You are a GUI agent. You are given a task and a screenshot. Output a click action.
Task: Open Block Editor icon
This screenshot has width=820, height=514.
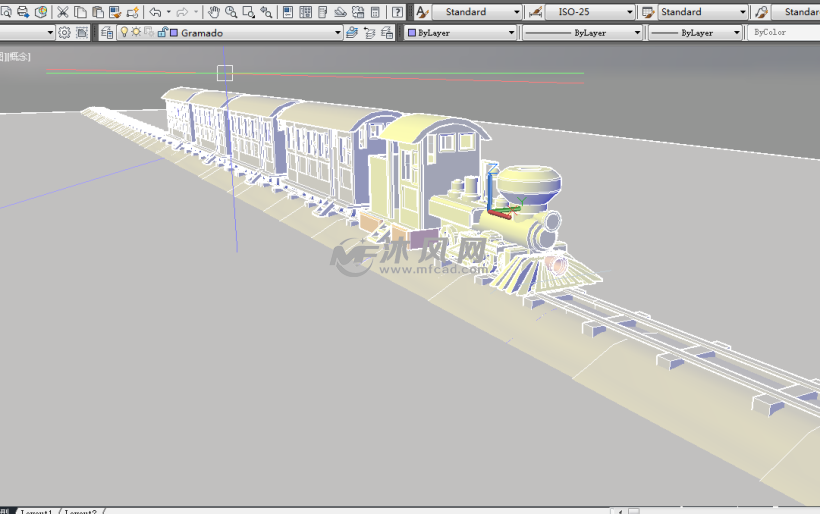point(133,12)
